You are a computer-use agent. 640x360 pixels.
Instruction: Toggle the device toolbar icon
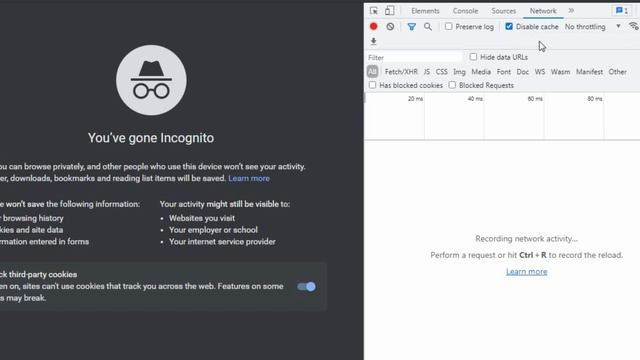pyautogui.click(x=389, y=11)
